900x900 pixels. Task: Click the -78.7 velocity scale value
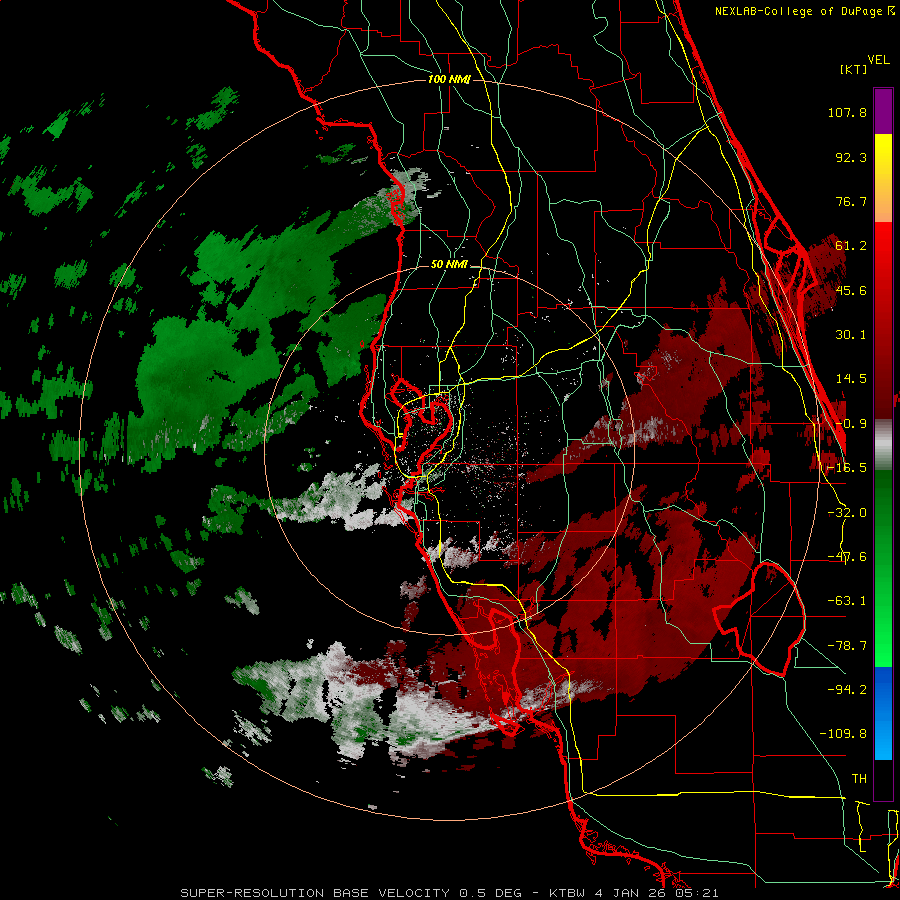pyautogui.click(x=847, y=646)
